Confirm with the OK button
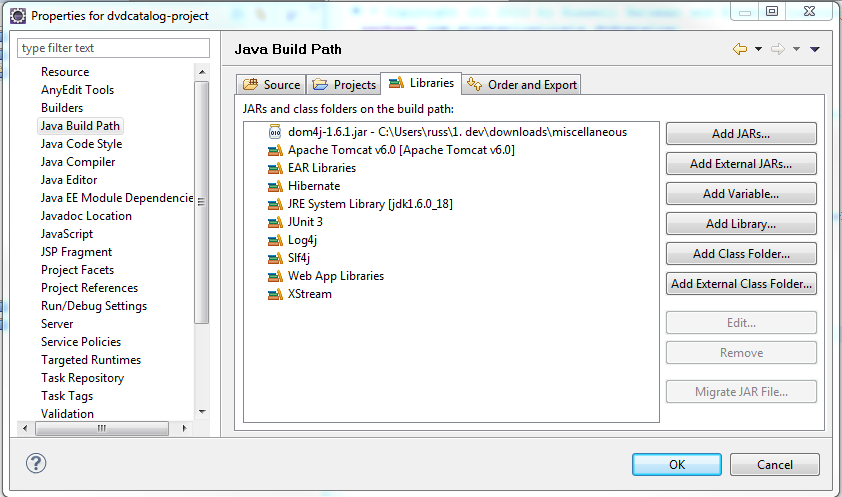The height and width of the screenshot is (497, 842). point(677,465)
